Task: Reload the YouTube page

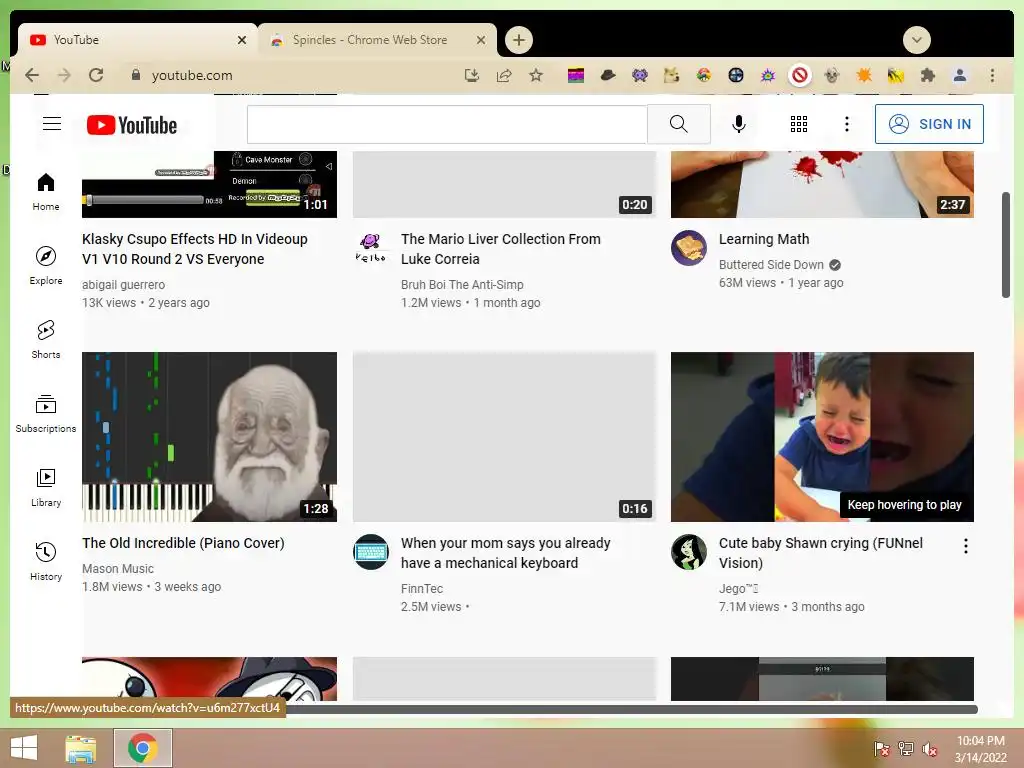Action: click(x=96, y=75)
